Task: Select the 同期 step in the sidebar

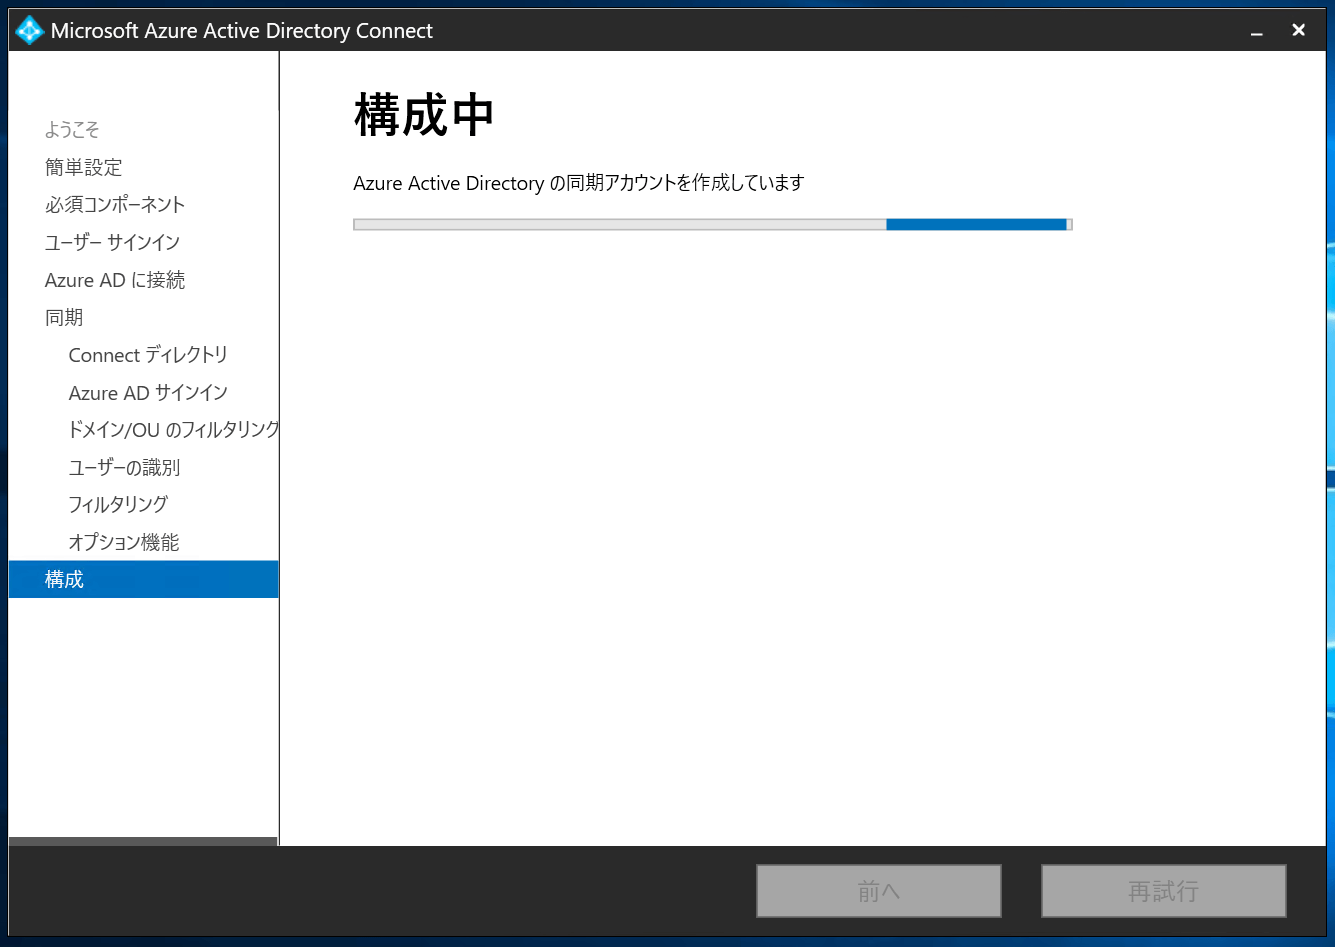Action: click(64, 317)
